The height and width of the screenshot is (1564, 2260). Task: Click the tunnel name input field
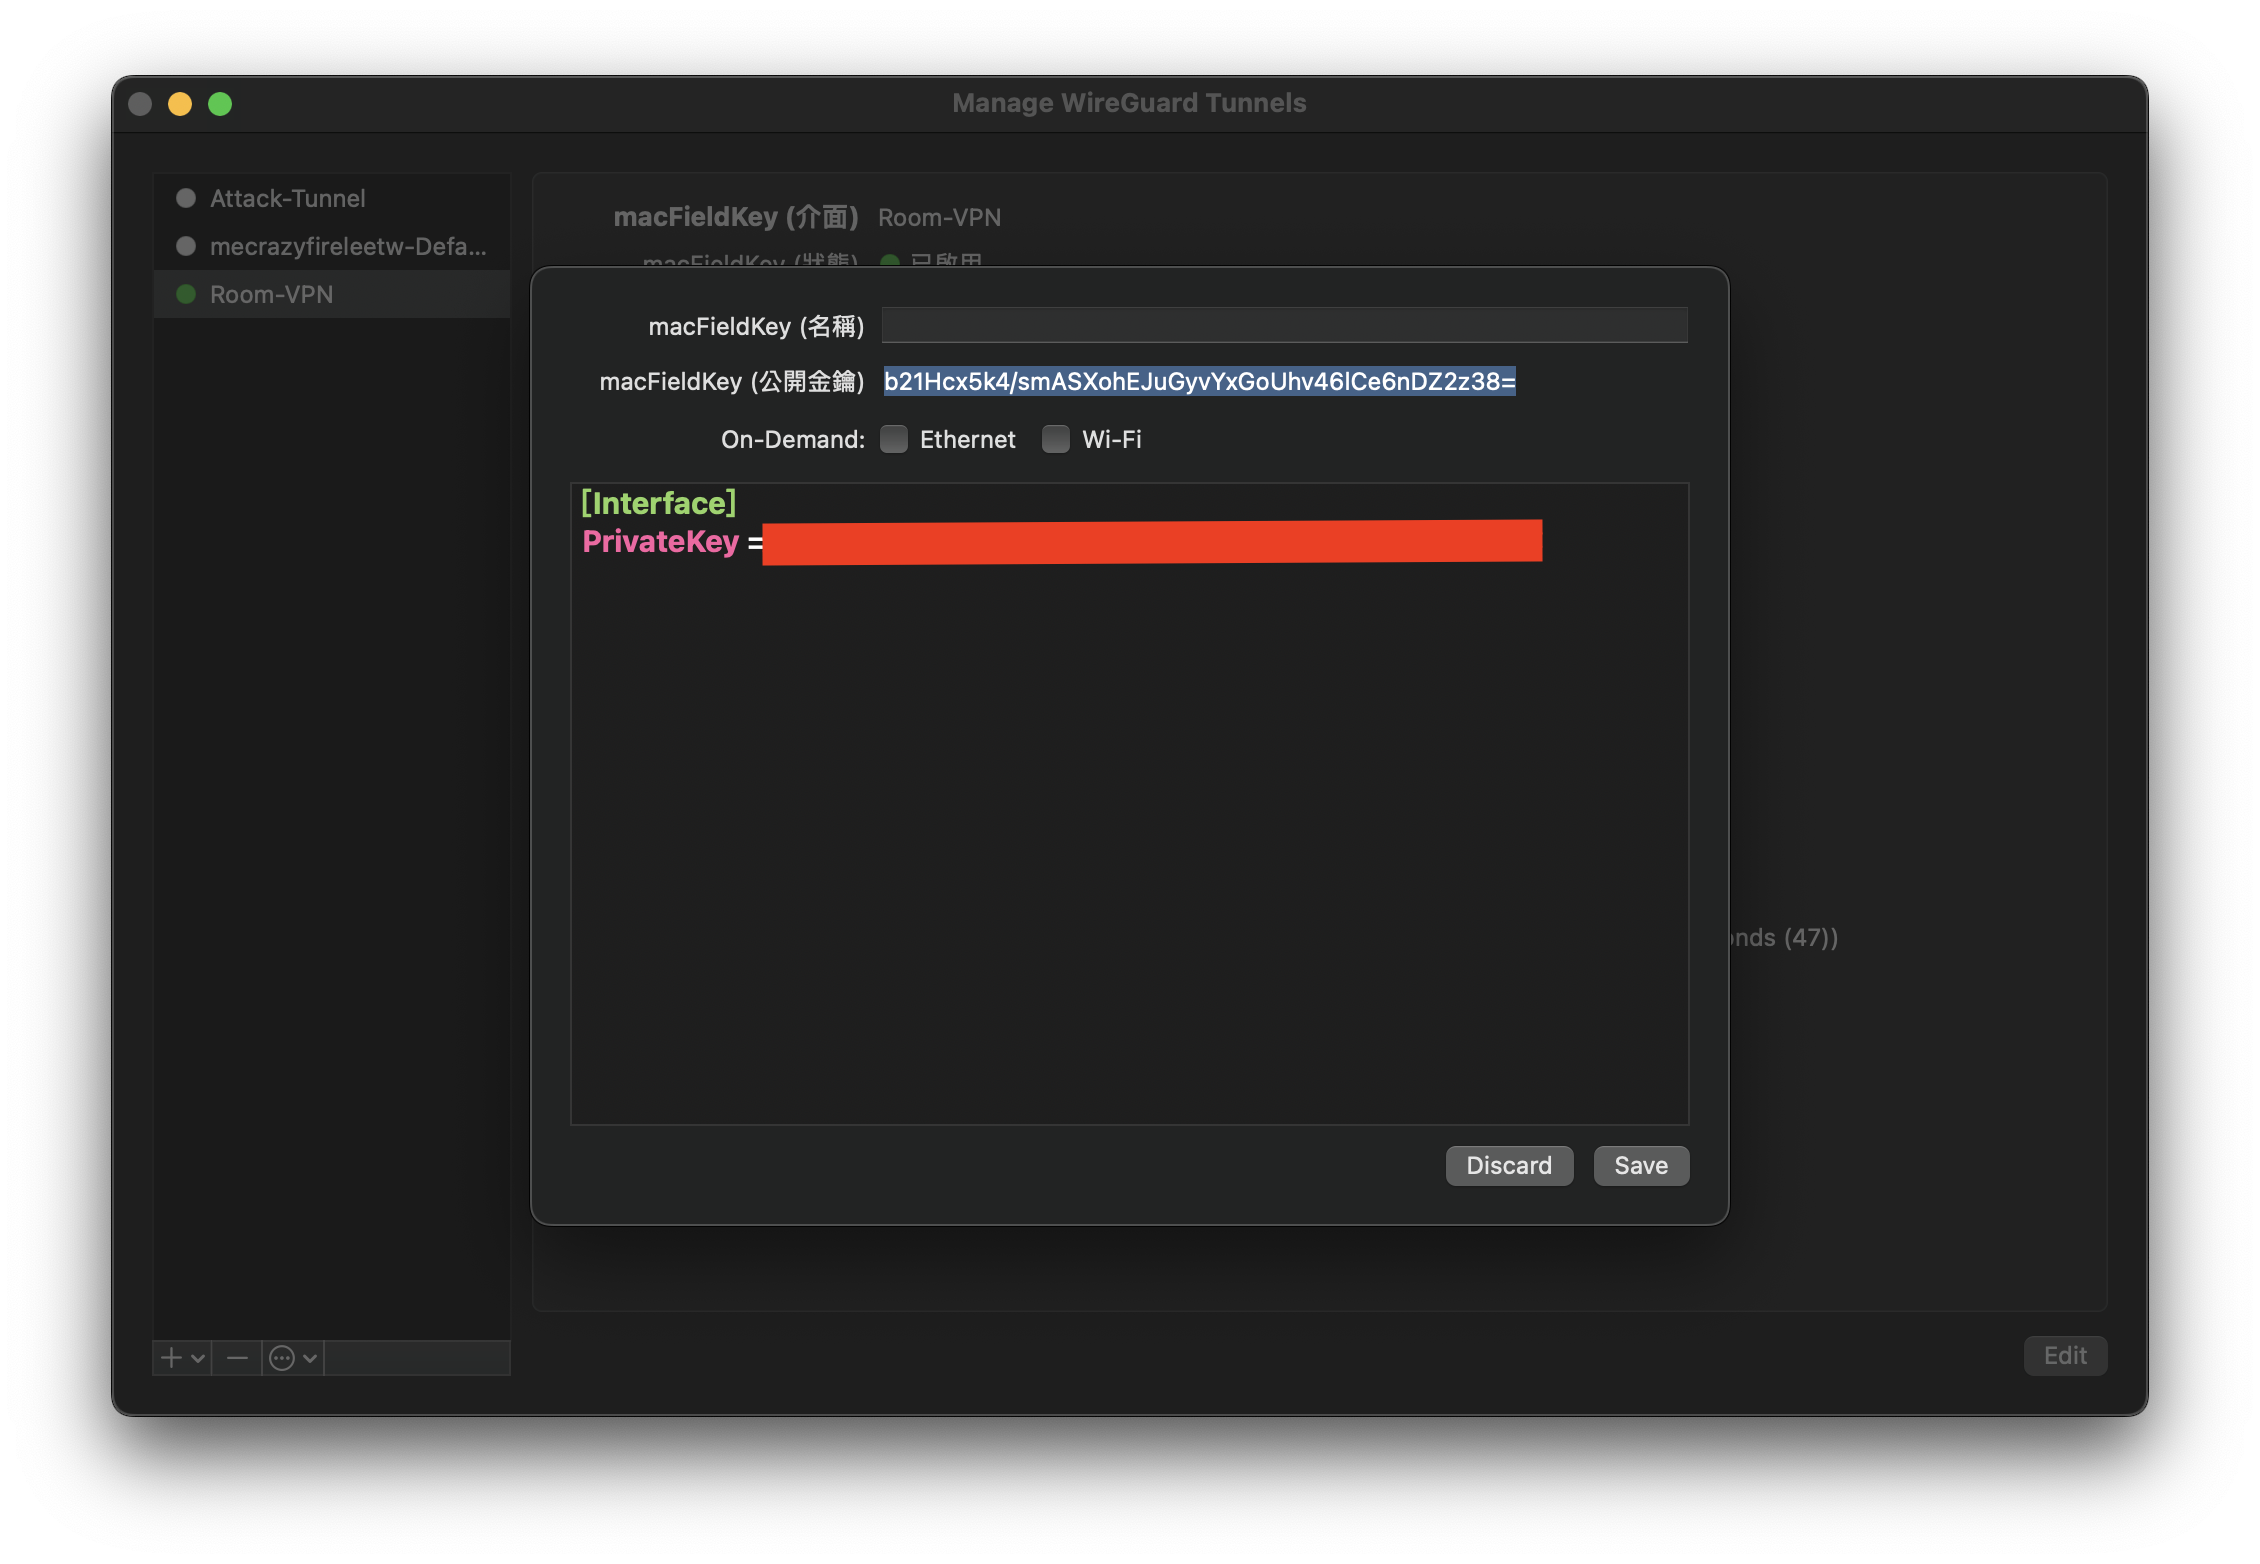[1284, 325]
